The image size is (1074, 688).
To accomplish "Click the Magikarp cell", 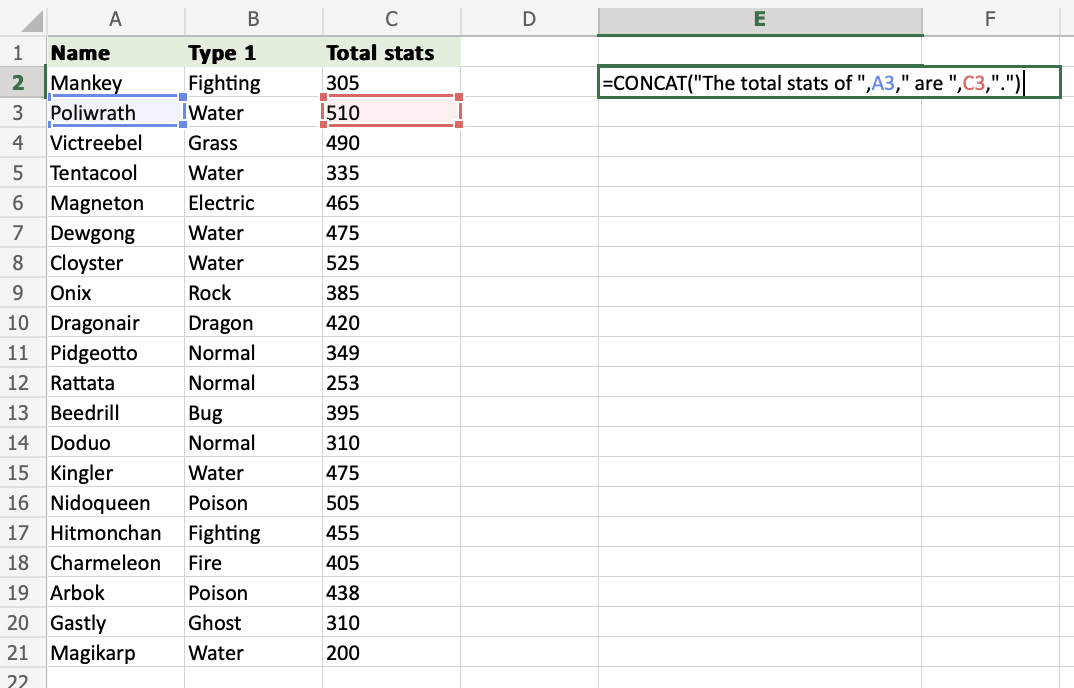I will coord(115,653).
